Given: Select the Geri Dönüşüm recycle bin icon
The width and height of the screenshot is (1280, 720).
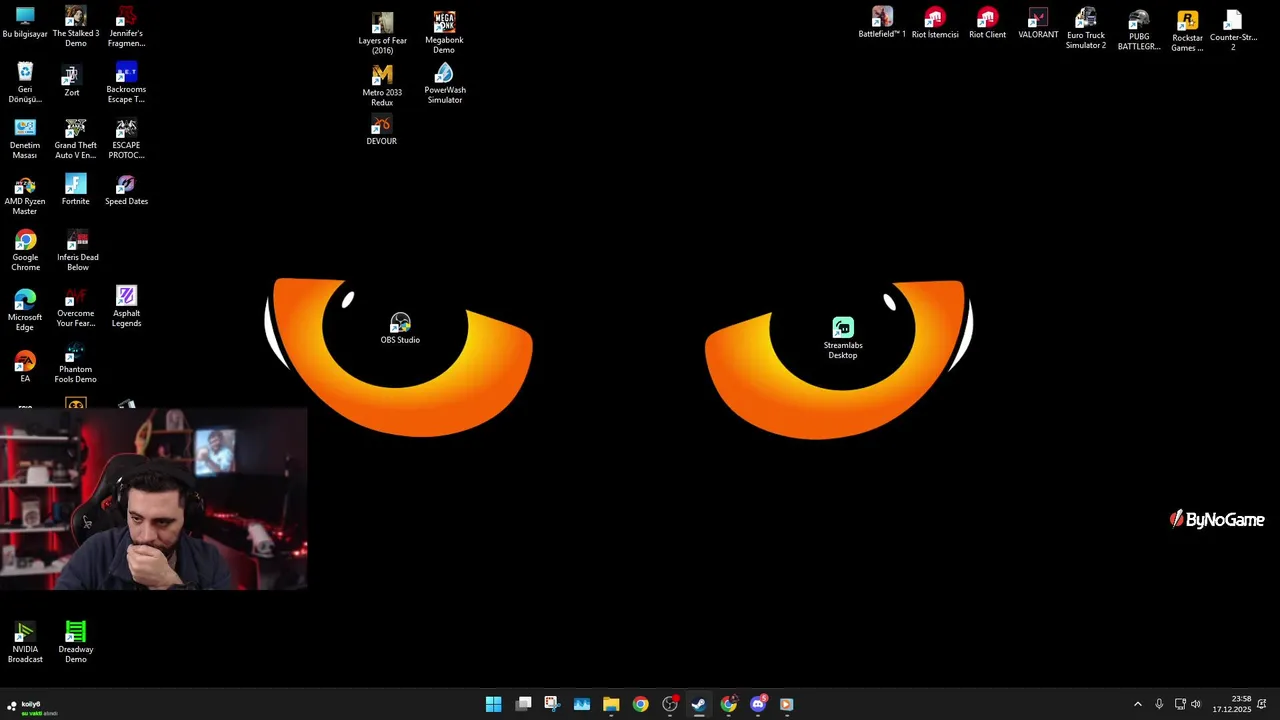Looking at the screenshot, I should pos(25,83).
